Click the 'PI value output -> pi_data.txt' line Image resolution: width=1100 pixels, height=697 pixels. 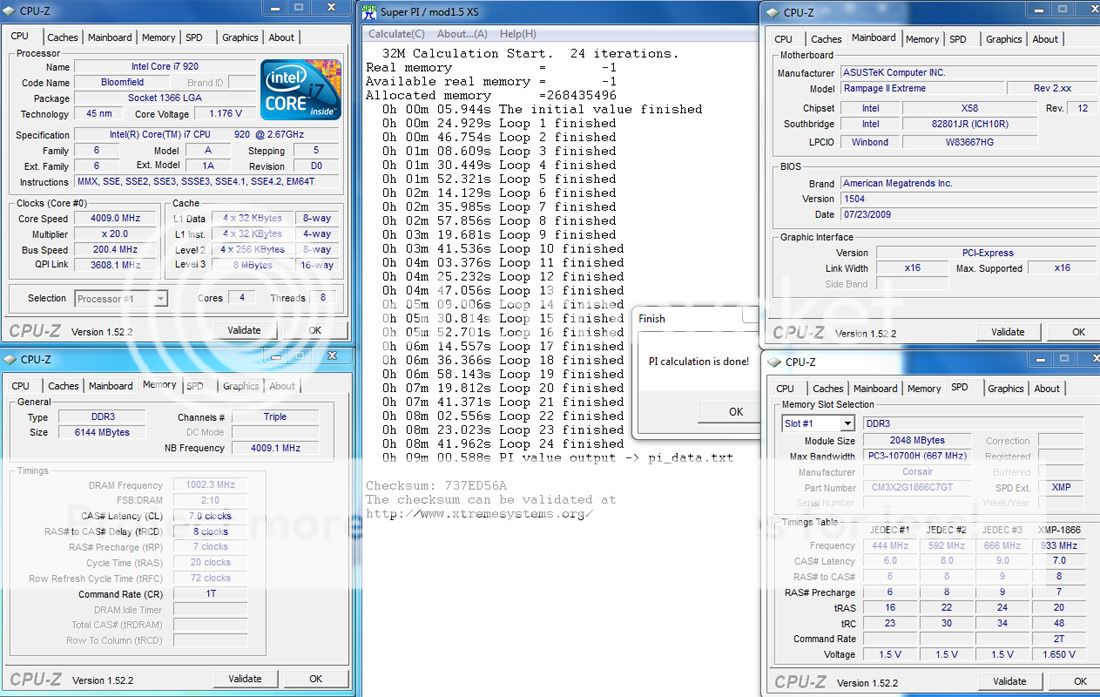pyautogui.click(x=558, y=458)
